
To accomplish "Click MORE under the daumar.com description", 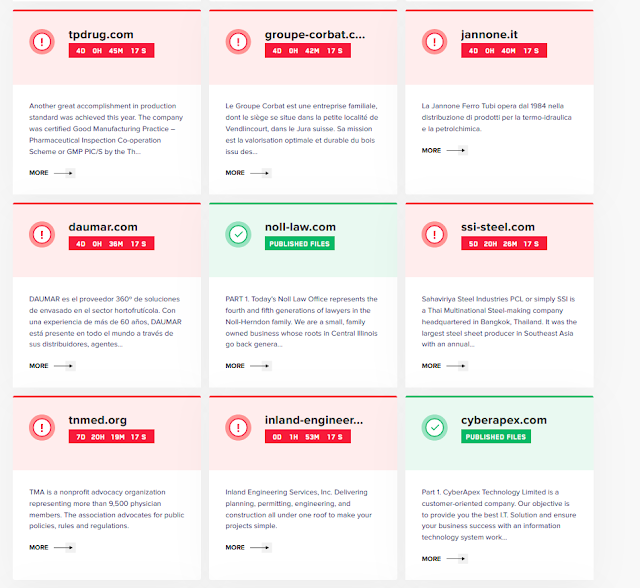I will [51, 366].
